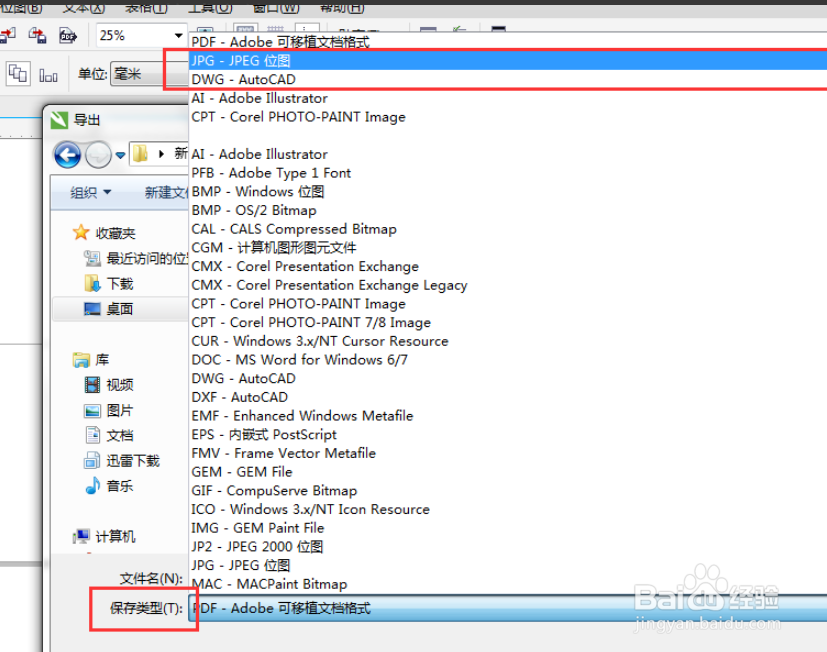Click the 库 libraries icon
The image size is (827, 652).
click(x=81, y=360)
